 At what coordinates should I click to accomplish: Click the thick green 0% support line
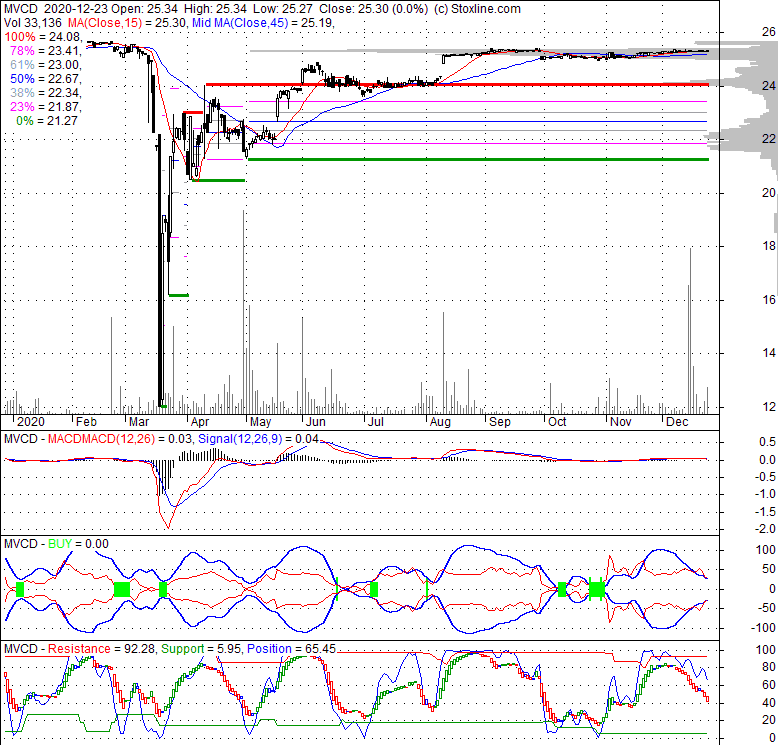[x=478, y=160]
